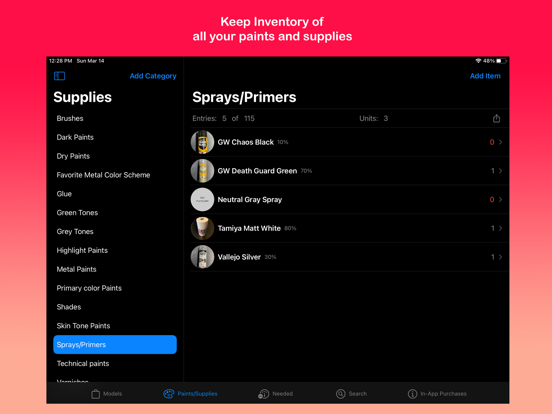This screenshot has width=552, height=414.
Task: Expand Neutral Gray Spray chevron
Action: tap(500, 200)
